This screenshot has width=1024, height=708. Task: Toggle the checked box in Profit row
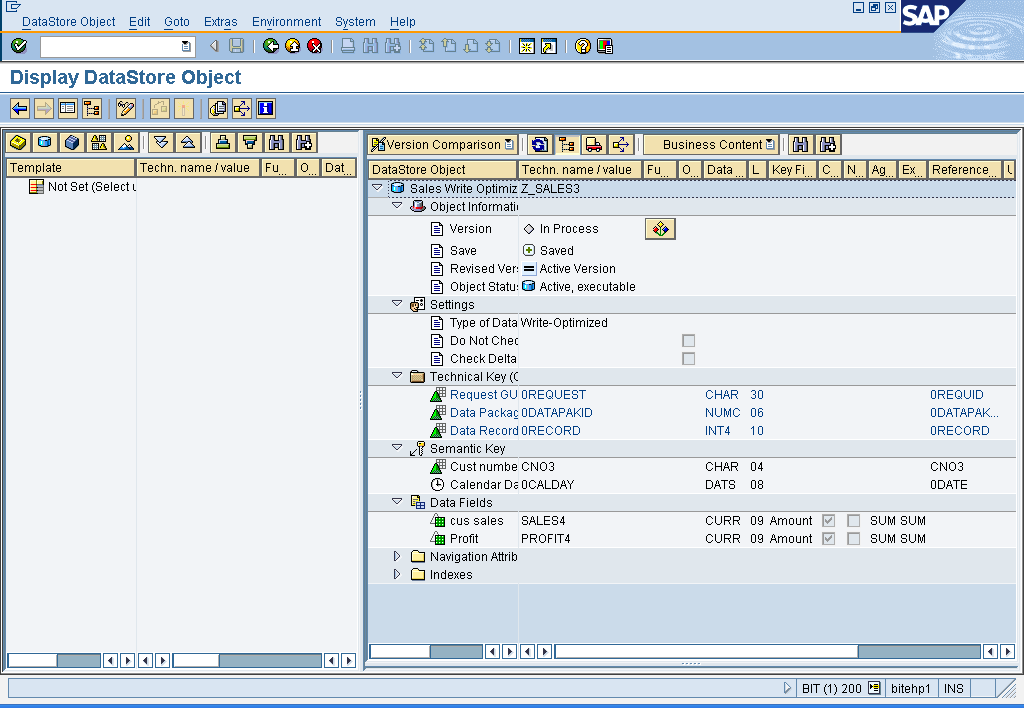click(829, 539)
